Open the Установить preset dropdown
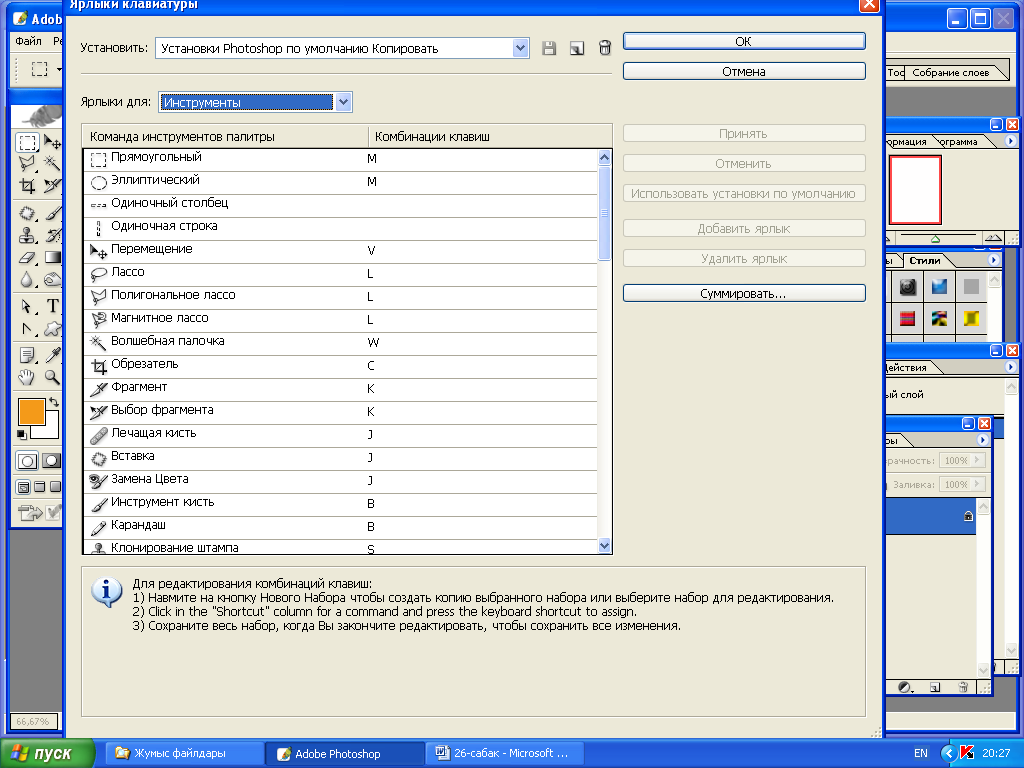This screenshot has width=1024, height=768. [x=520, y=48]
